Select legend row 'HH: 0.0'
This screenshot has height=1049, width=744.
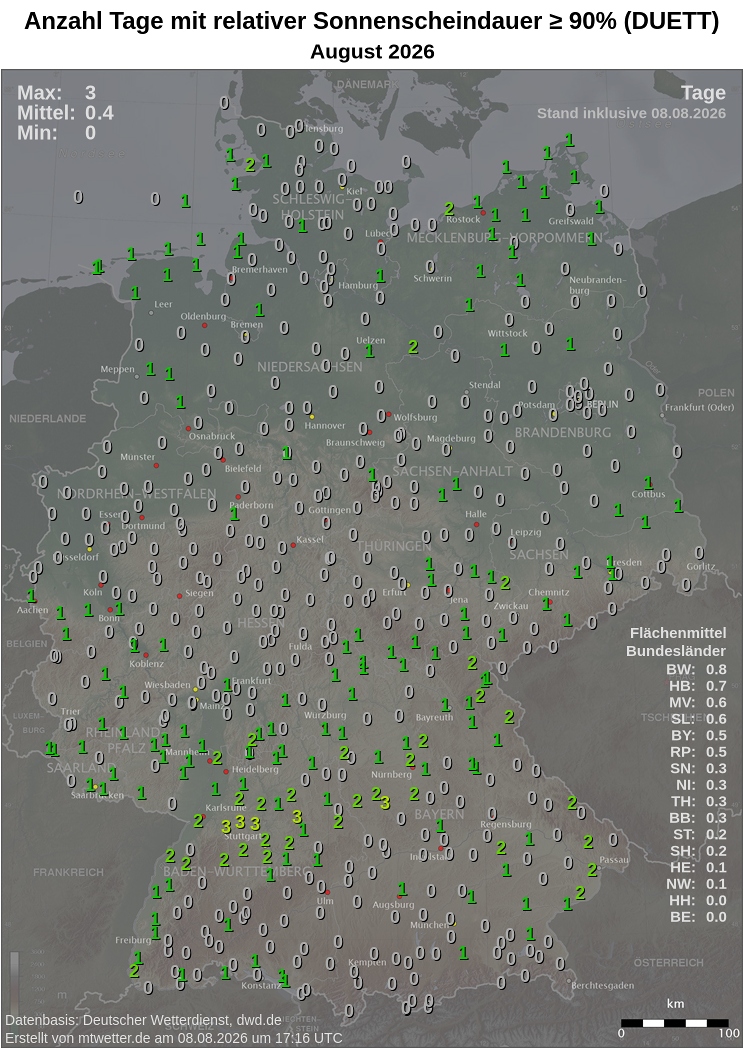[697, 900]
